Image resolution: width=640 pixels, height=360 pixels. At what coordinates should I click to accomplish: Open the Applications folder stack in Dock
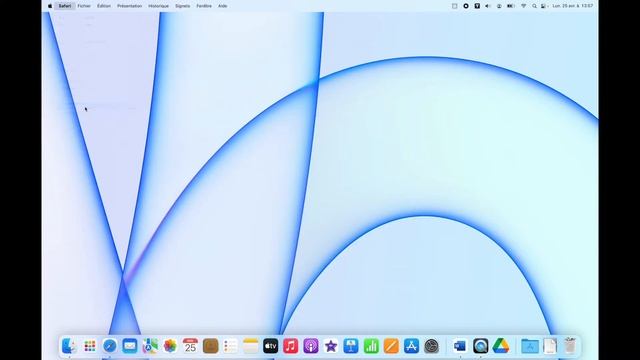pos(530,346)
